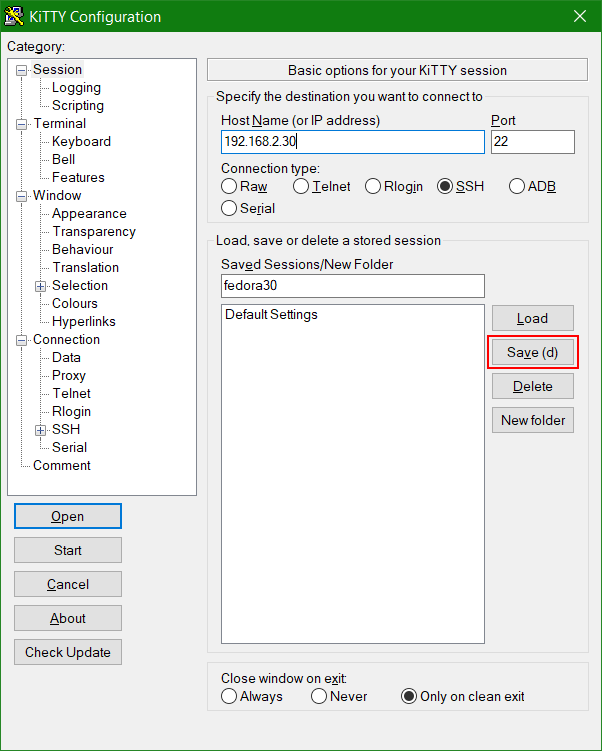The image size is (602, 751).
Task: Open the Logging category
Action: point(76,88)
